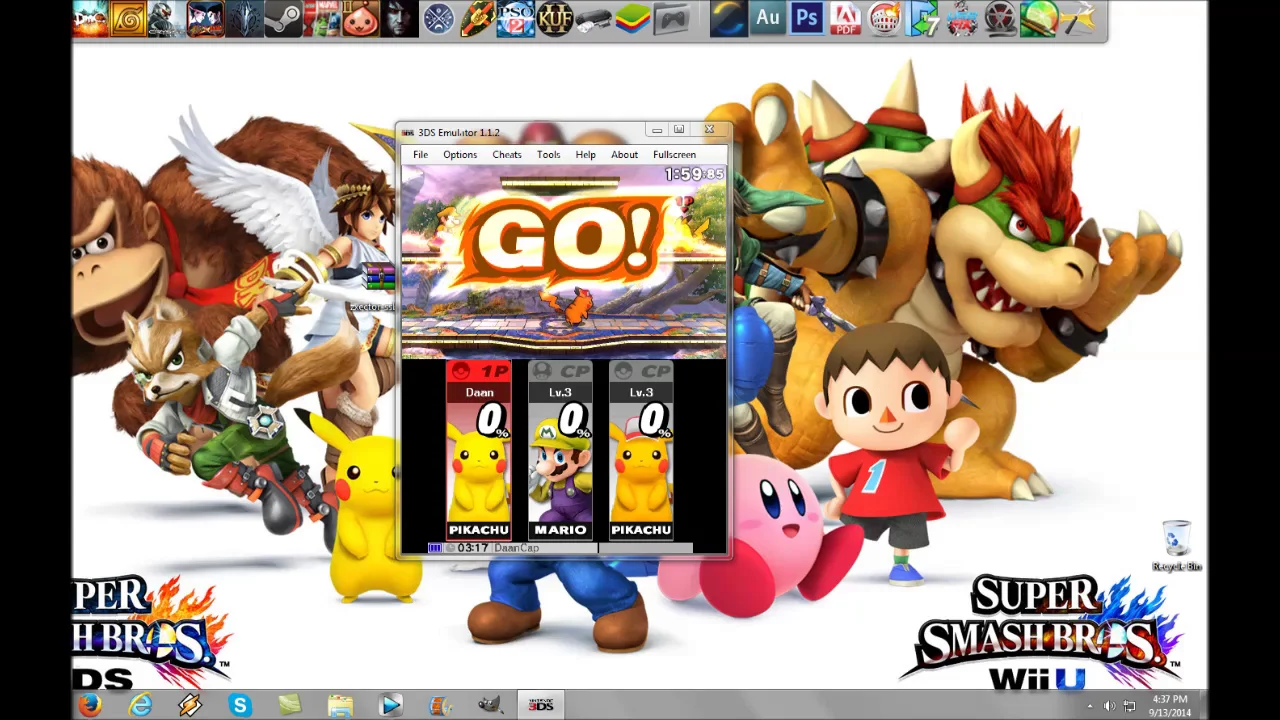Launch the Naruto orange swirl dock icon
The width and height of the screenshot is (1280, 720).
128,19
